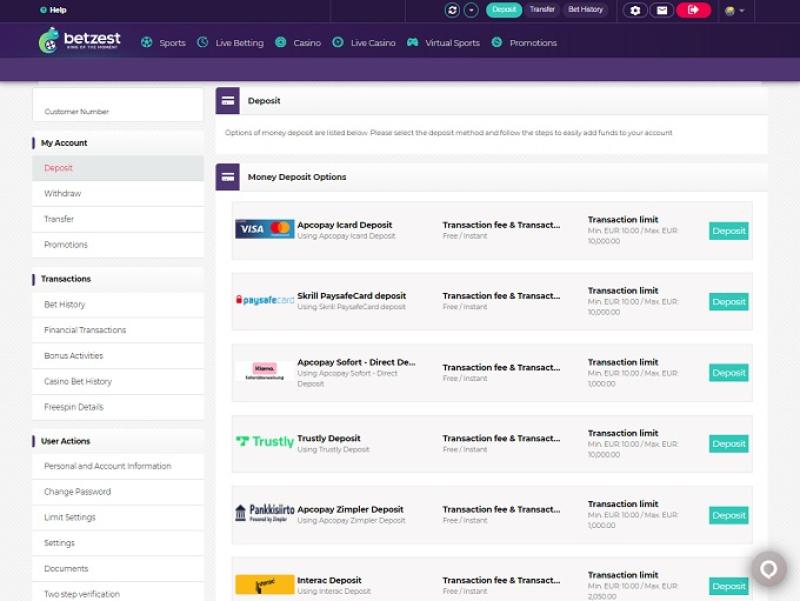Open Limit Settings in the sidebar

click(118, 517)
